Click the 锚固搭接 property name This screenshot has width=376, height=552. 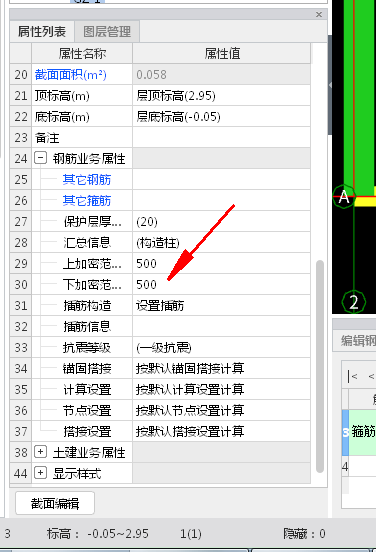87,369
